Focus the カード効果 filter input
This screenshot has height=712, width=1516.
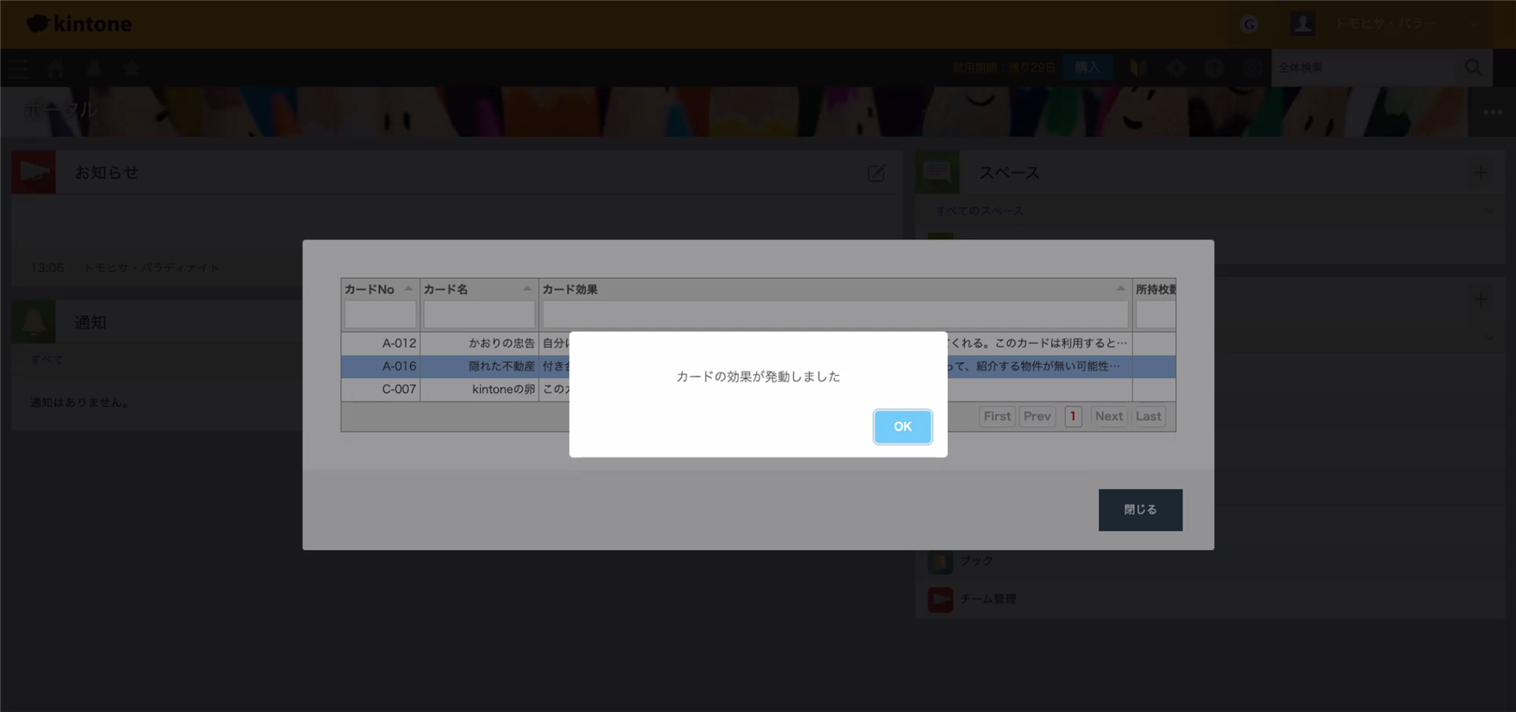[835, 315]
